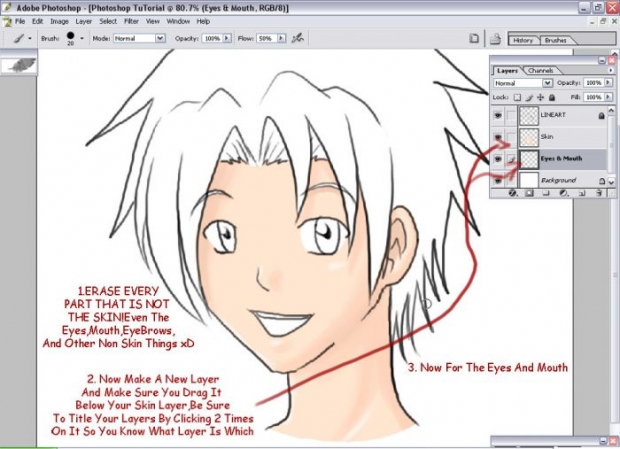
Task: Click the Flow 50% value field
Action: tap(267, 38)
